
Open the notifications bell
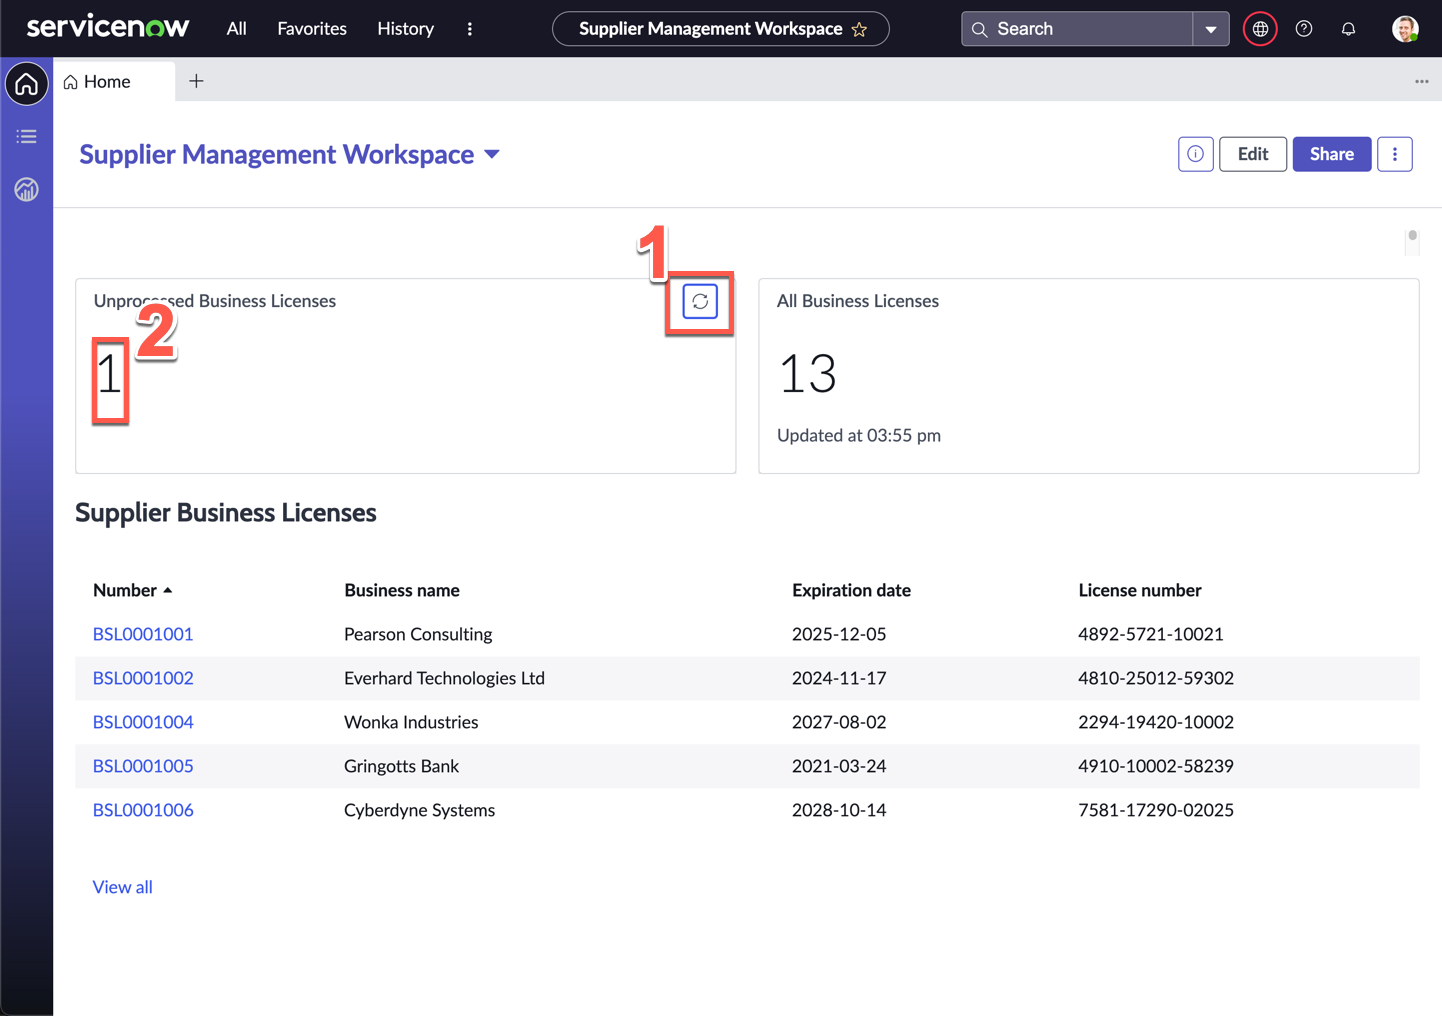[x=1348, y=29]
